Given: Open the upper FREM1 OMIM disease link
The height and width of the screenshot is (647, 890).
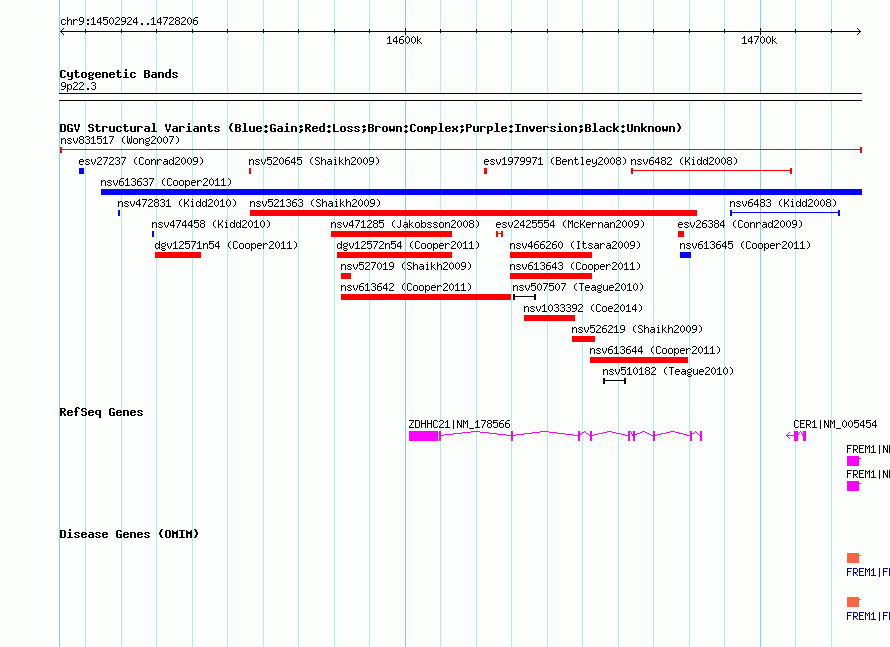Looking at the screenshot, I should (868, 573).
